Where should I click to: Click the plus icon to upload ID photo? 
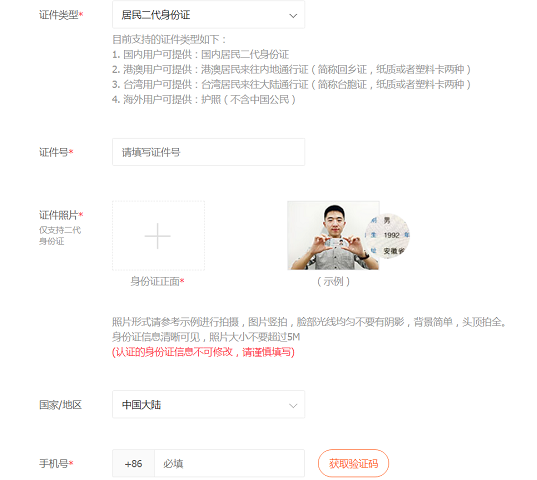point(158,236)
